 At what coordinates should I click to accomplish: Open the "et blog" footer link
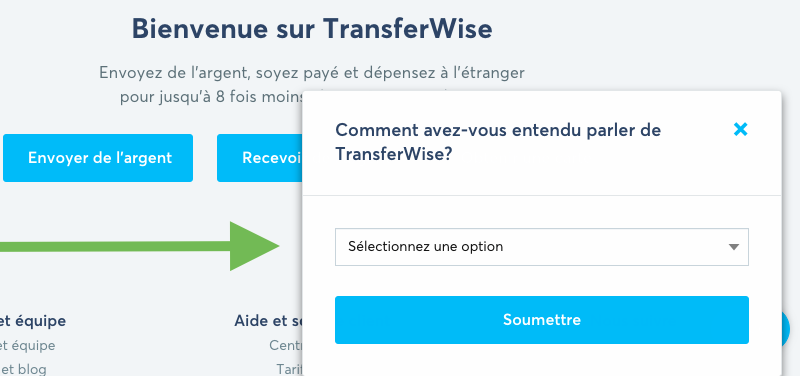24,369
